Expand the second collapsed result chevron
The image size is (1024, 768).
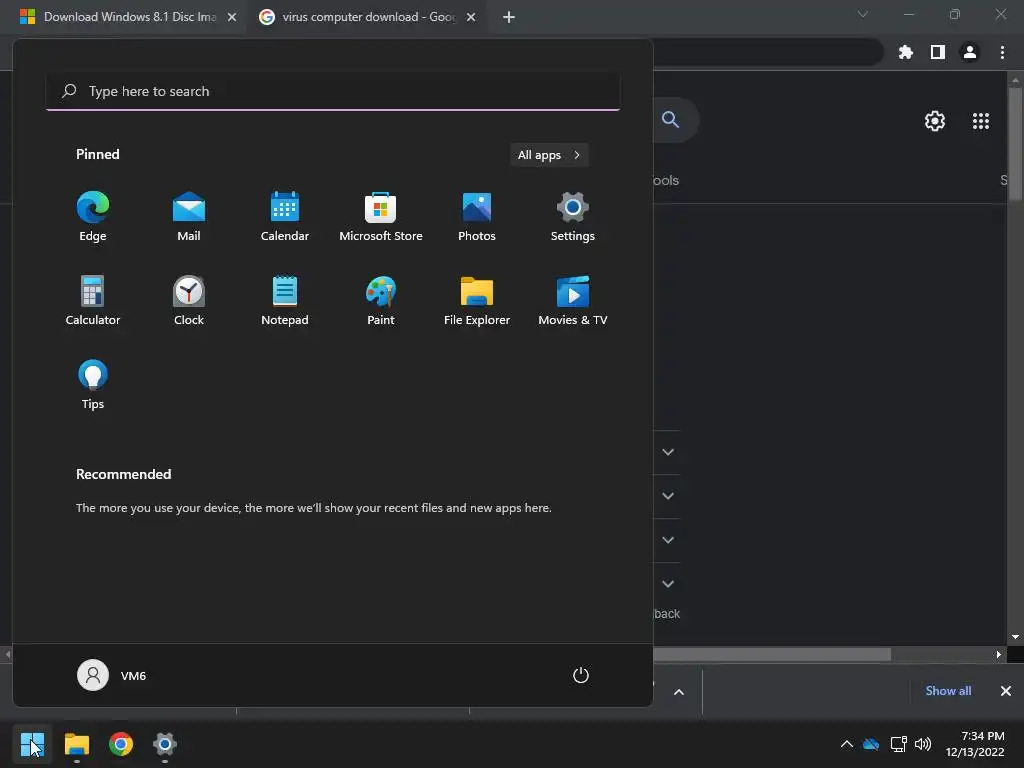668,496
